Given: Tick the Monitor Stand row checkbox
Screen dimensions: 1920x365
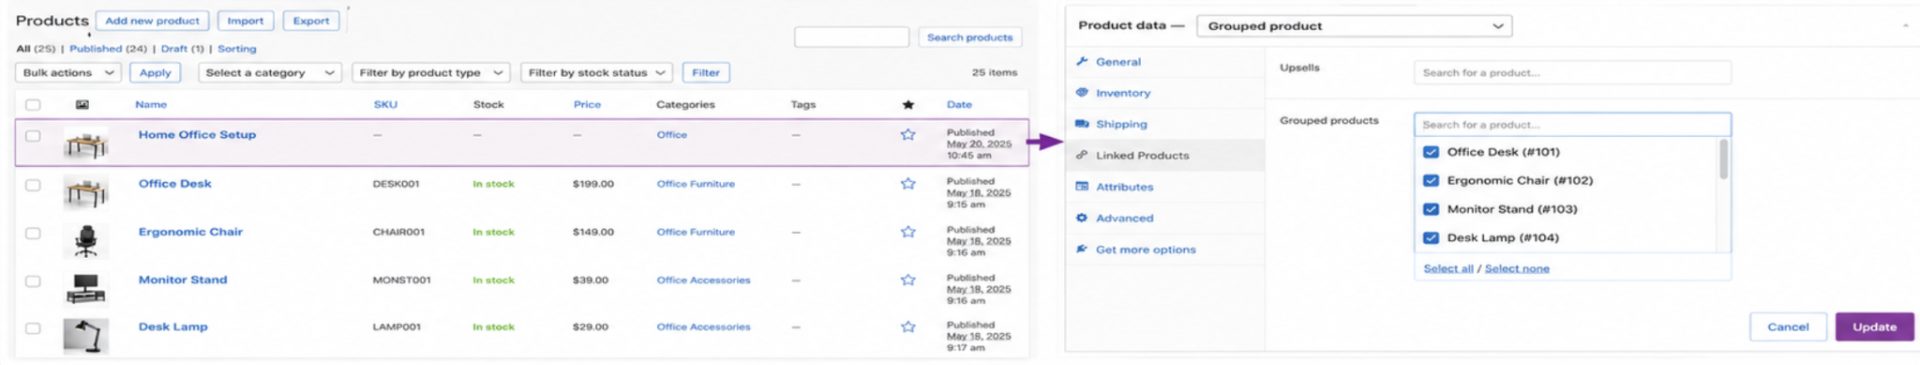Looking at the screenshot, I should point(33,281).
